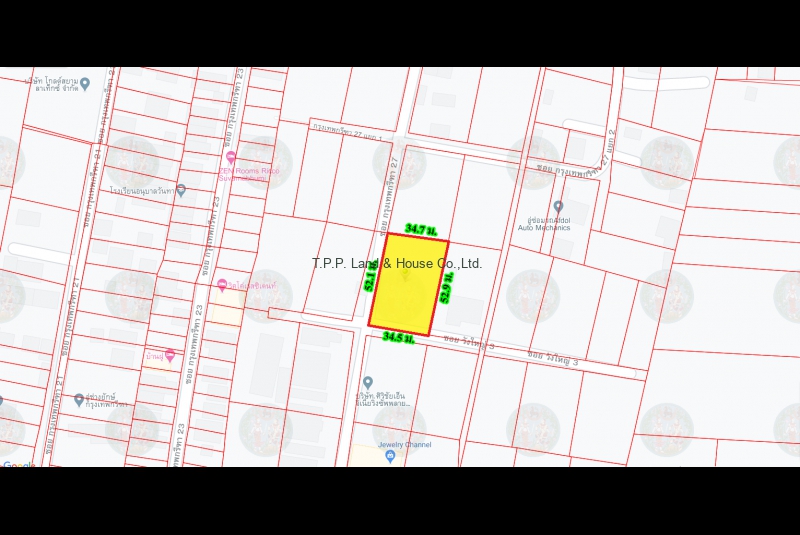Image resolution: width=800 pixels, height=535 pixels.
Task: Click the 34.7 ม. measurement label
Action: (x=421, y=229)
